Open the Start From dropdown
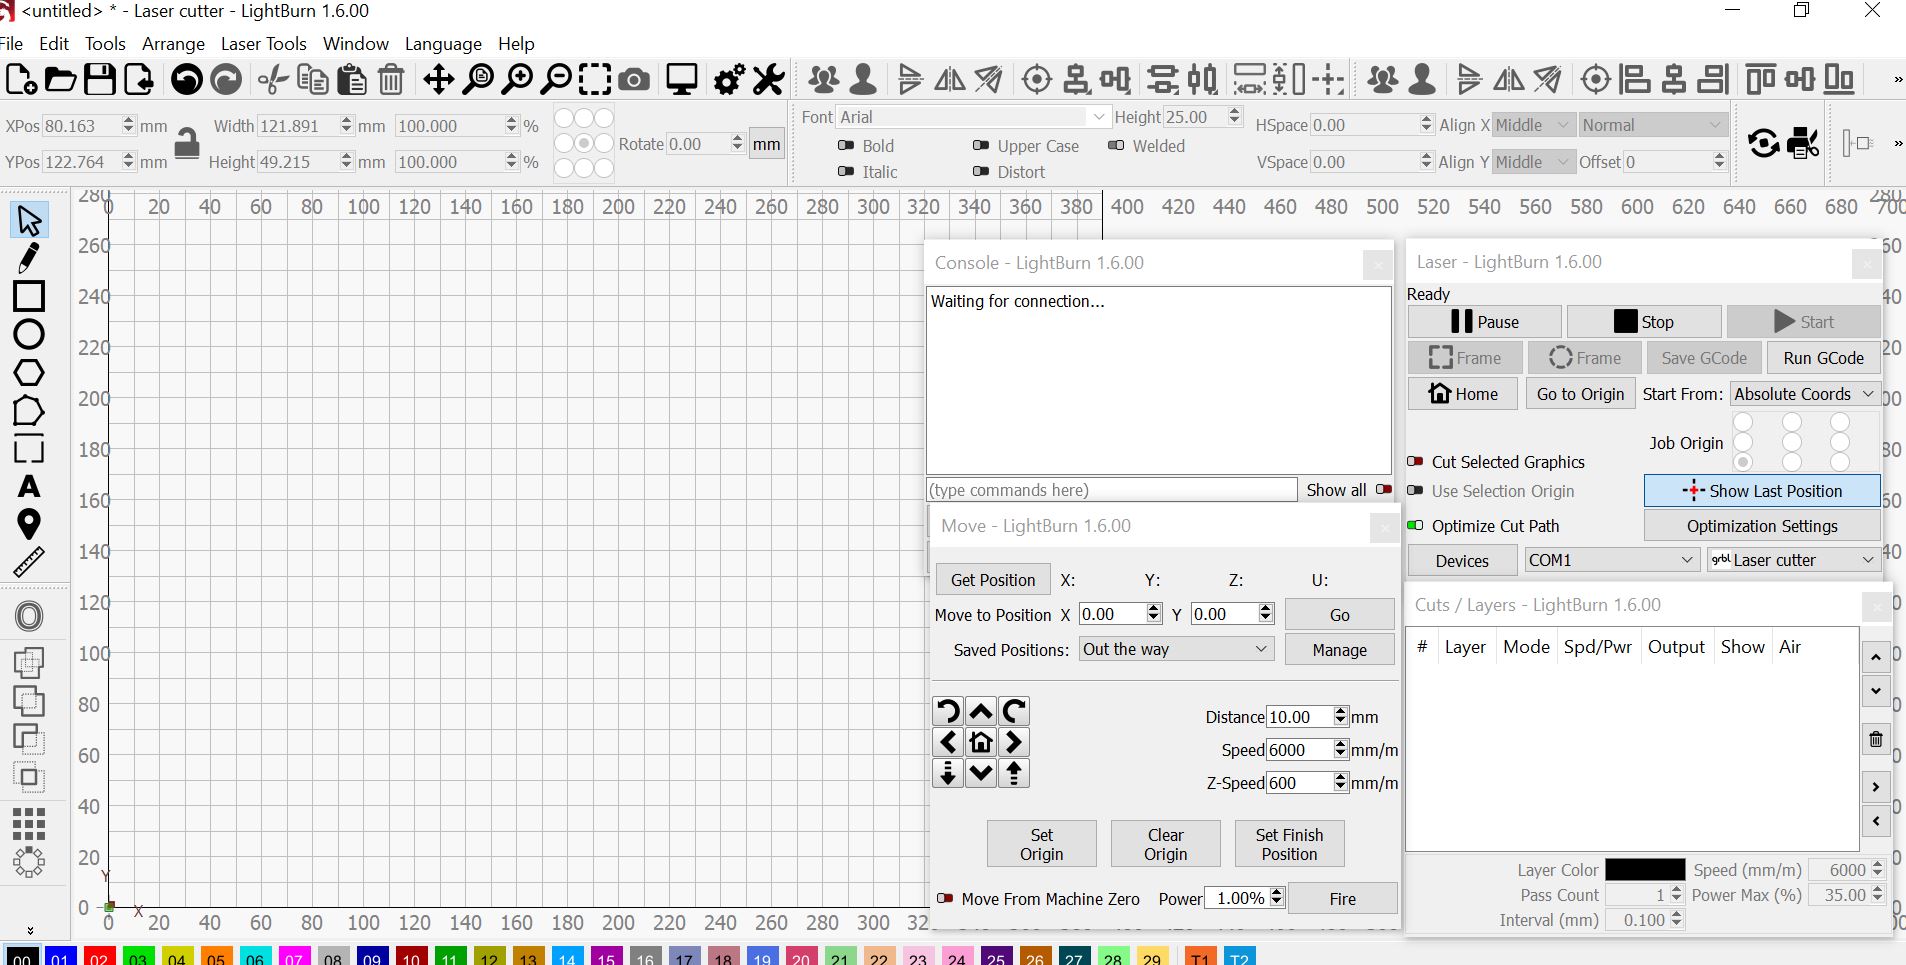The width and height of the screenshot is (1906, 965). point(1804,394)
